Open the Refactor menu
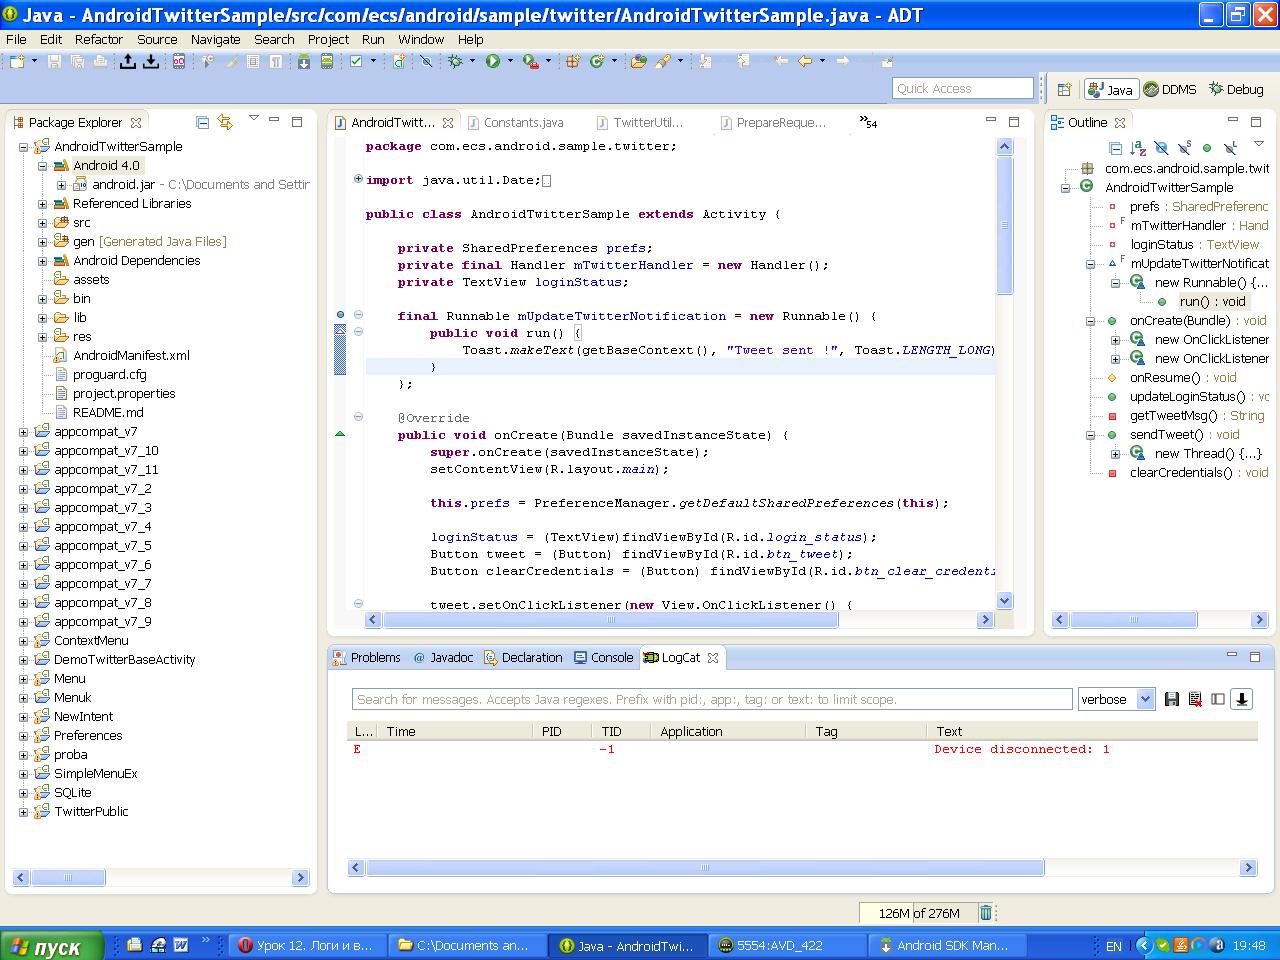The height and width of the screenshot is (960, 1280). click(x=99, y=39)
